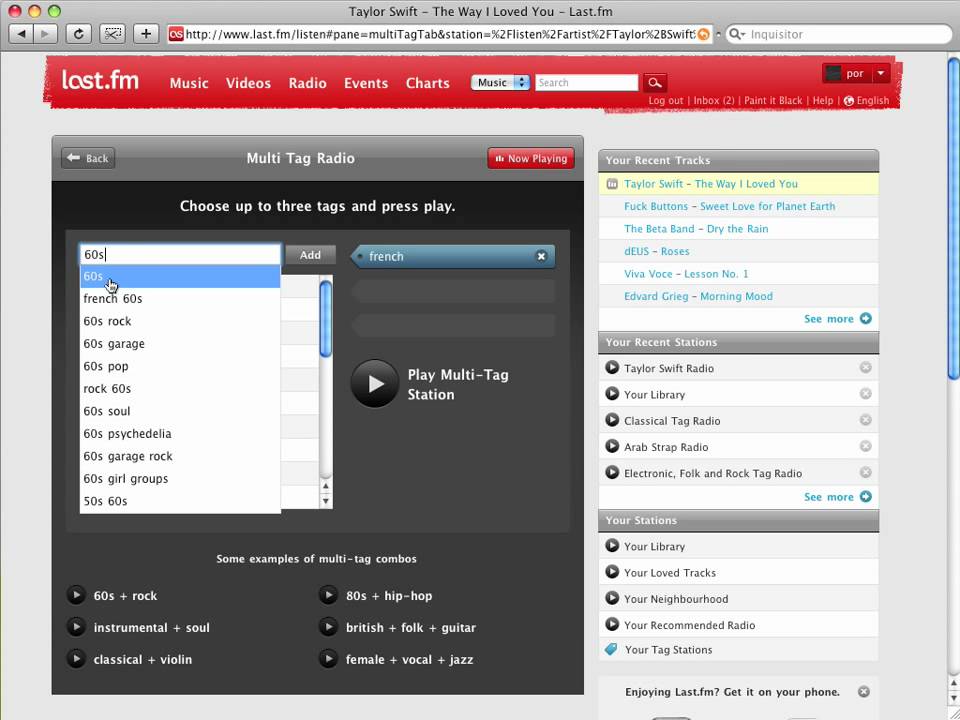Open Inbox (2) link
Screen dimensions: 960x720
click(x=713, y=100)
